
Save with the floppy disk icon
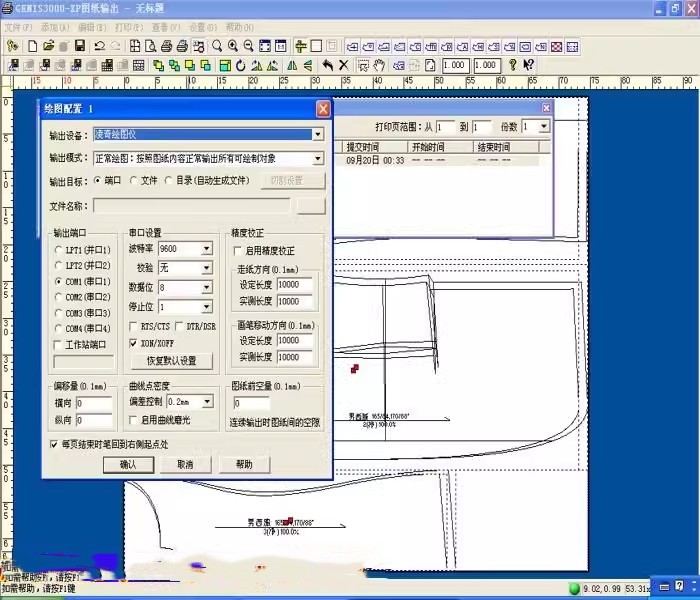point(80,46)
